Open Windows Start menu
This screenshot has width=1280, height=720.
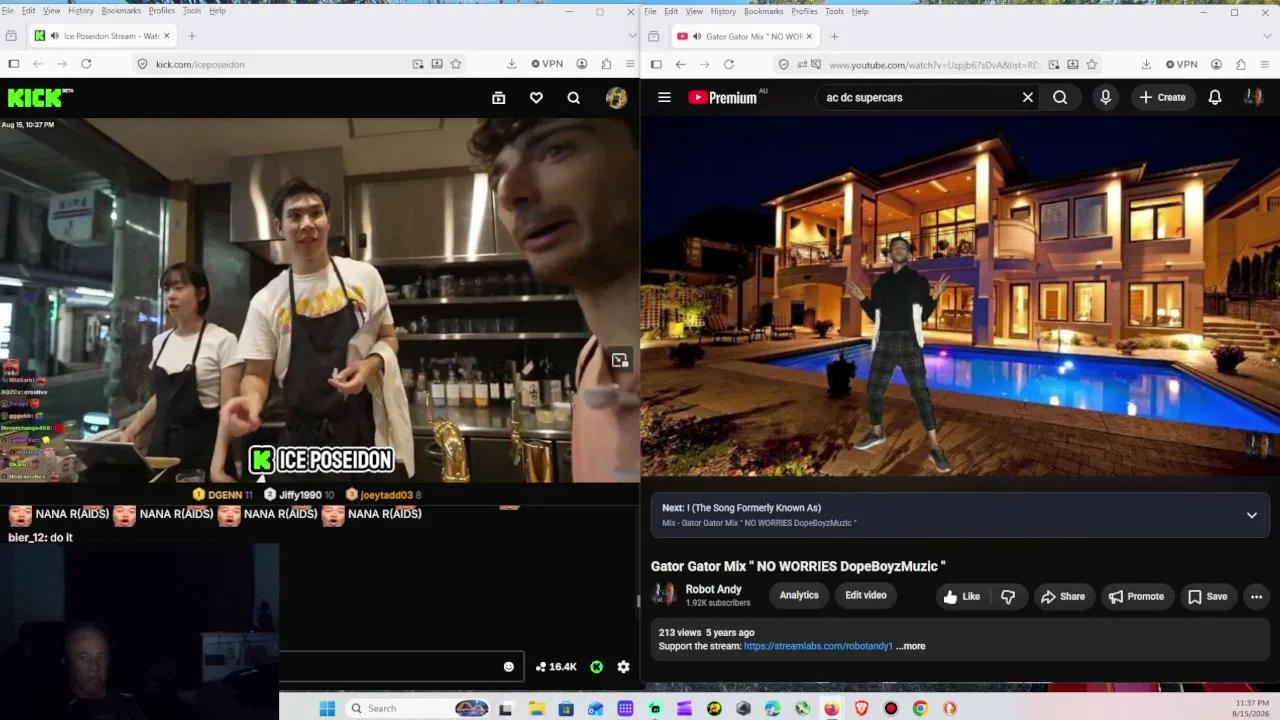[327, 709]
